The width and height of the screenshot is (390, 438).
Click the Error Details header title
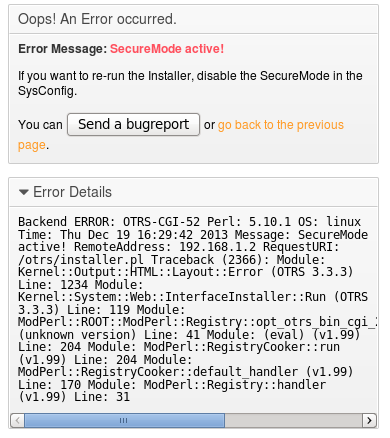click(x=72, y=192)
